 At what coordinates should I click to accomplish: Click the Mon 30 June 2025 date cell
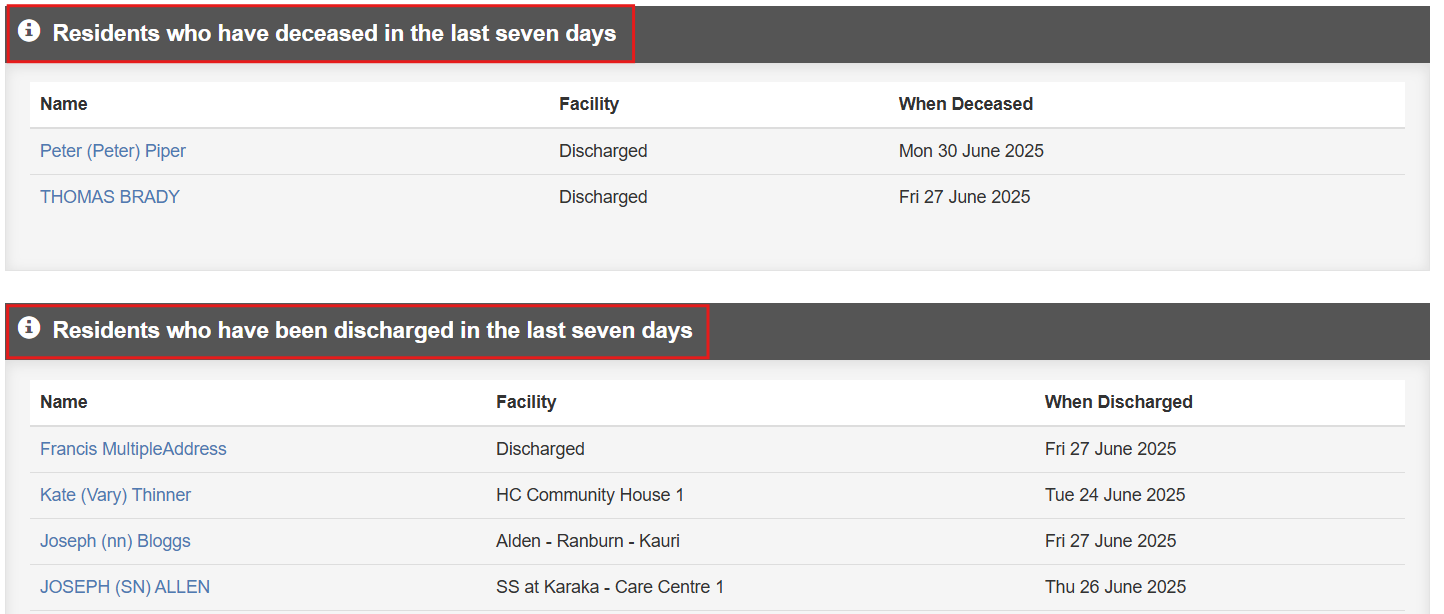coord(971,151)
